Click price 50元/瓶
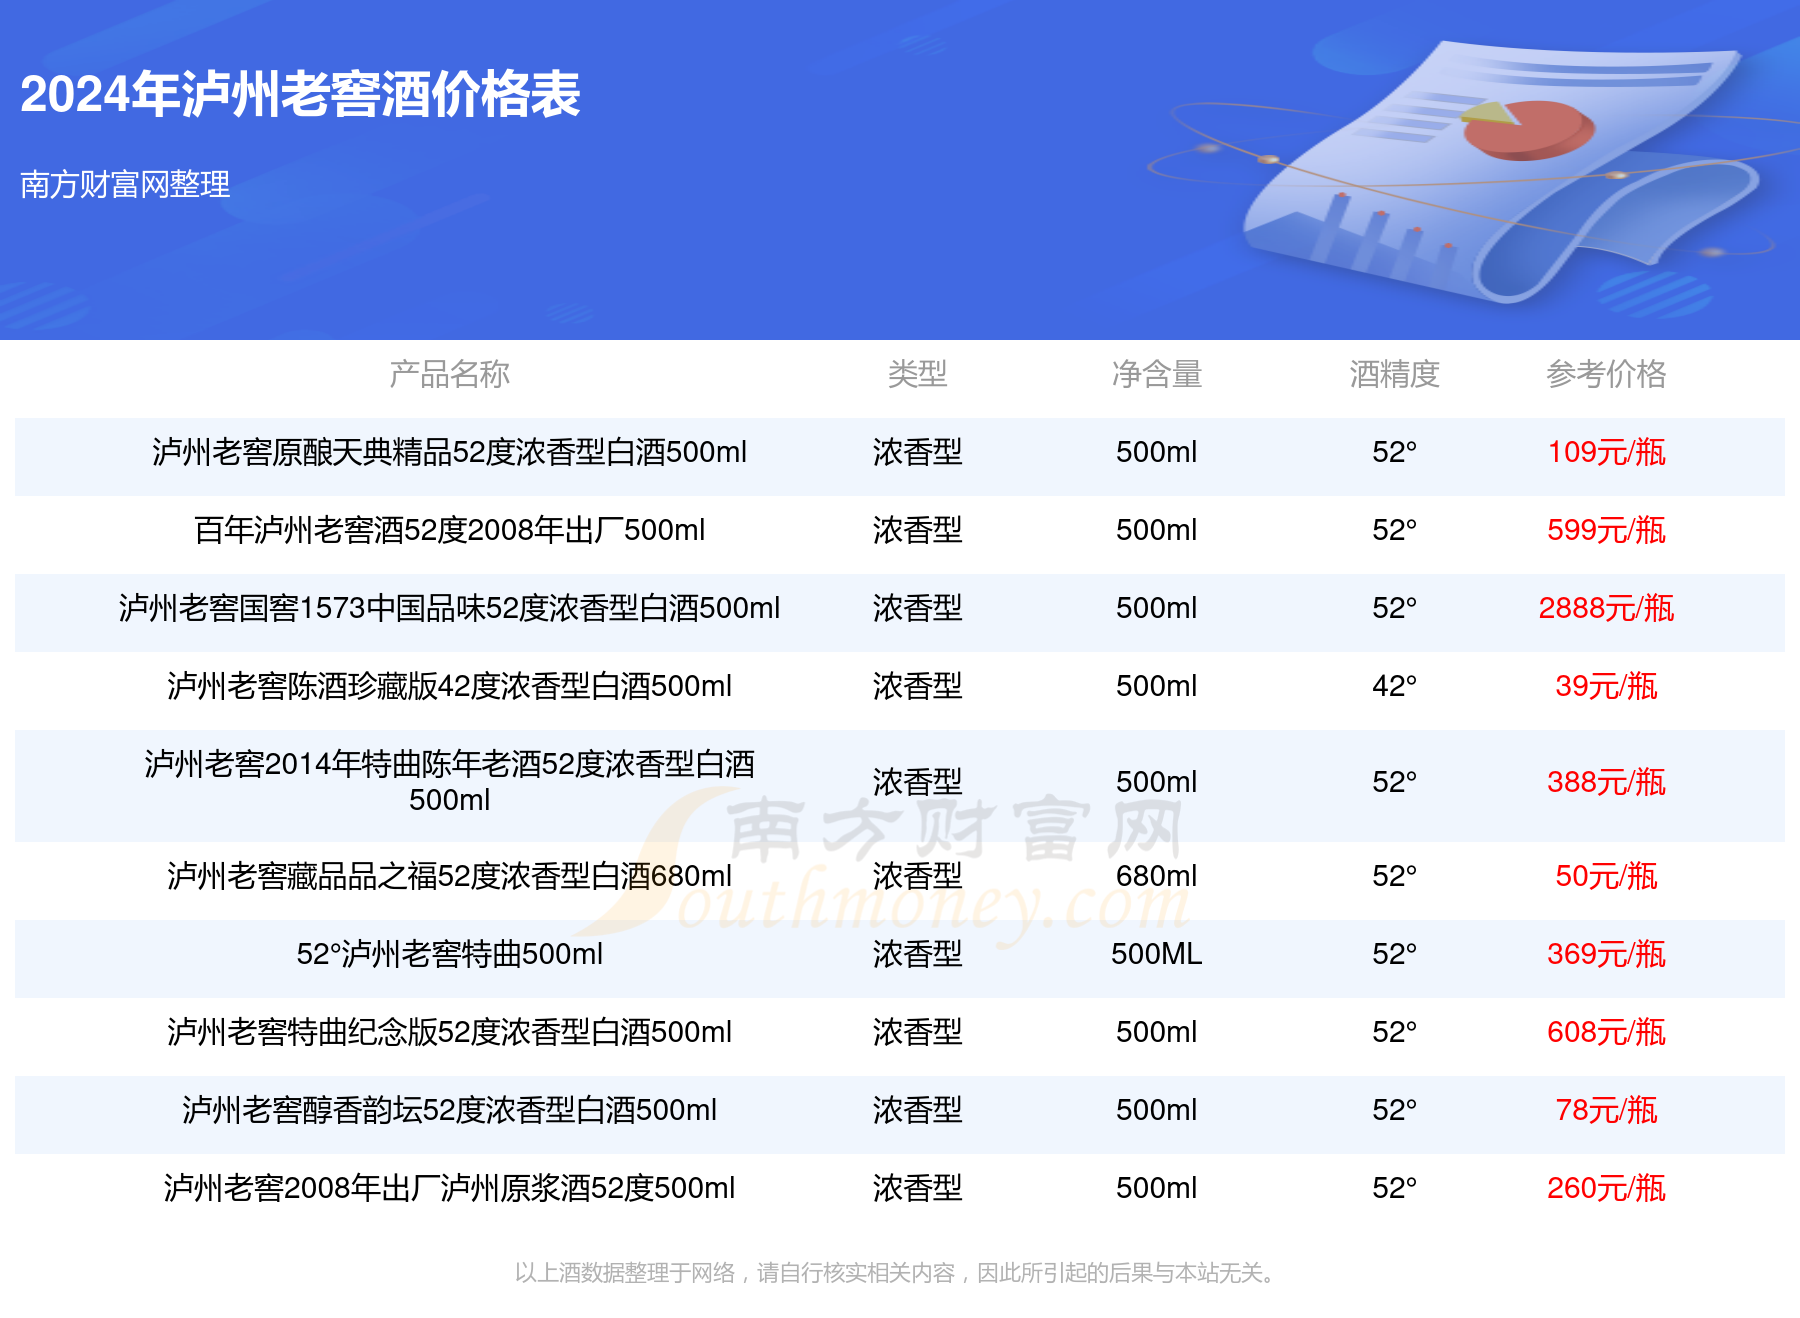Image resolution: width=1800 pixels, height=1318 pixels. click(x=1606, y=876)
